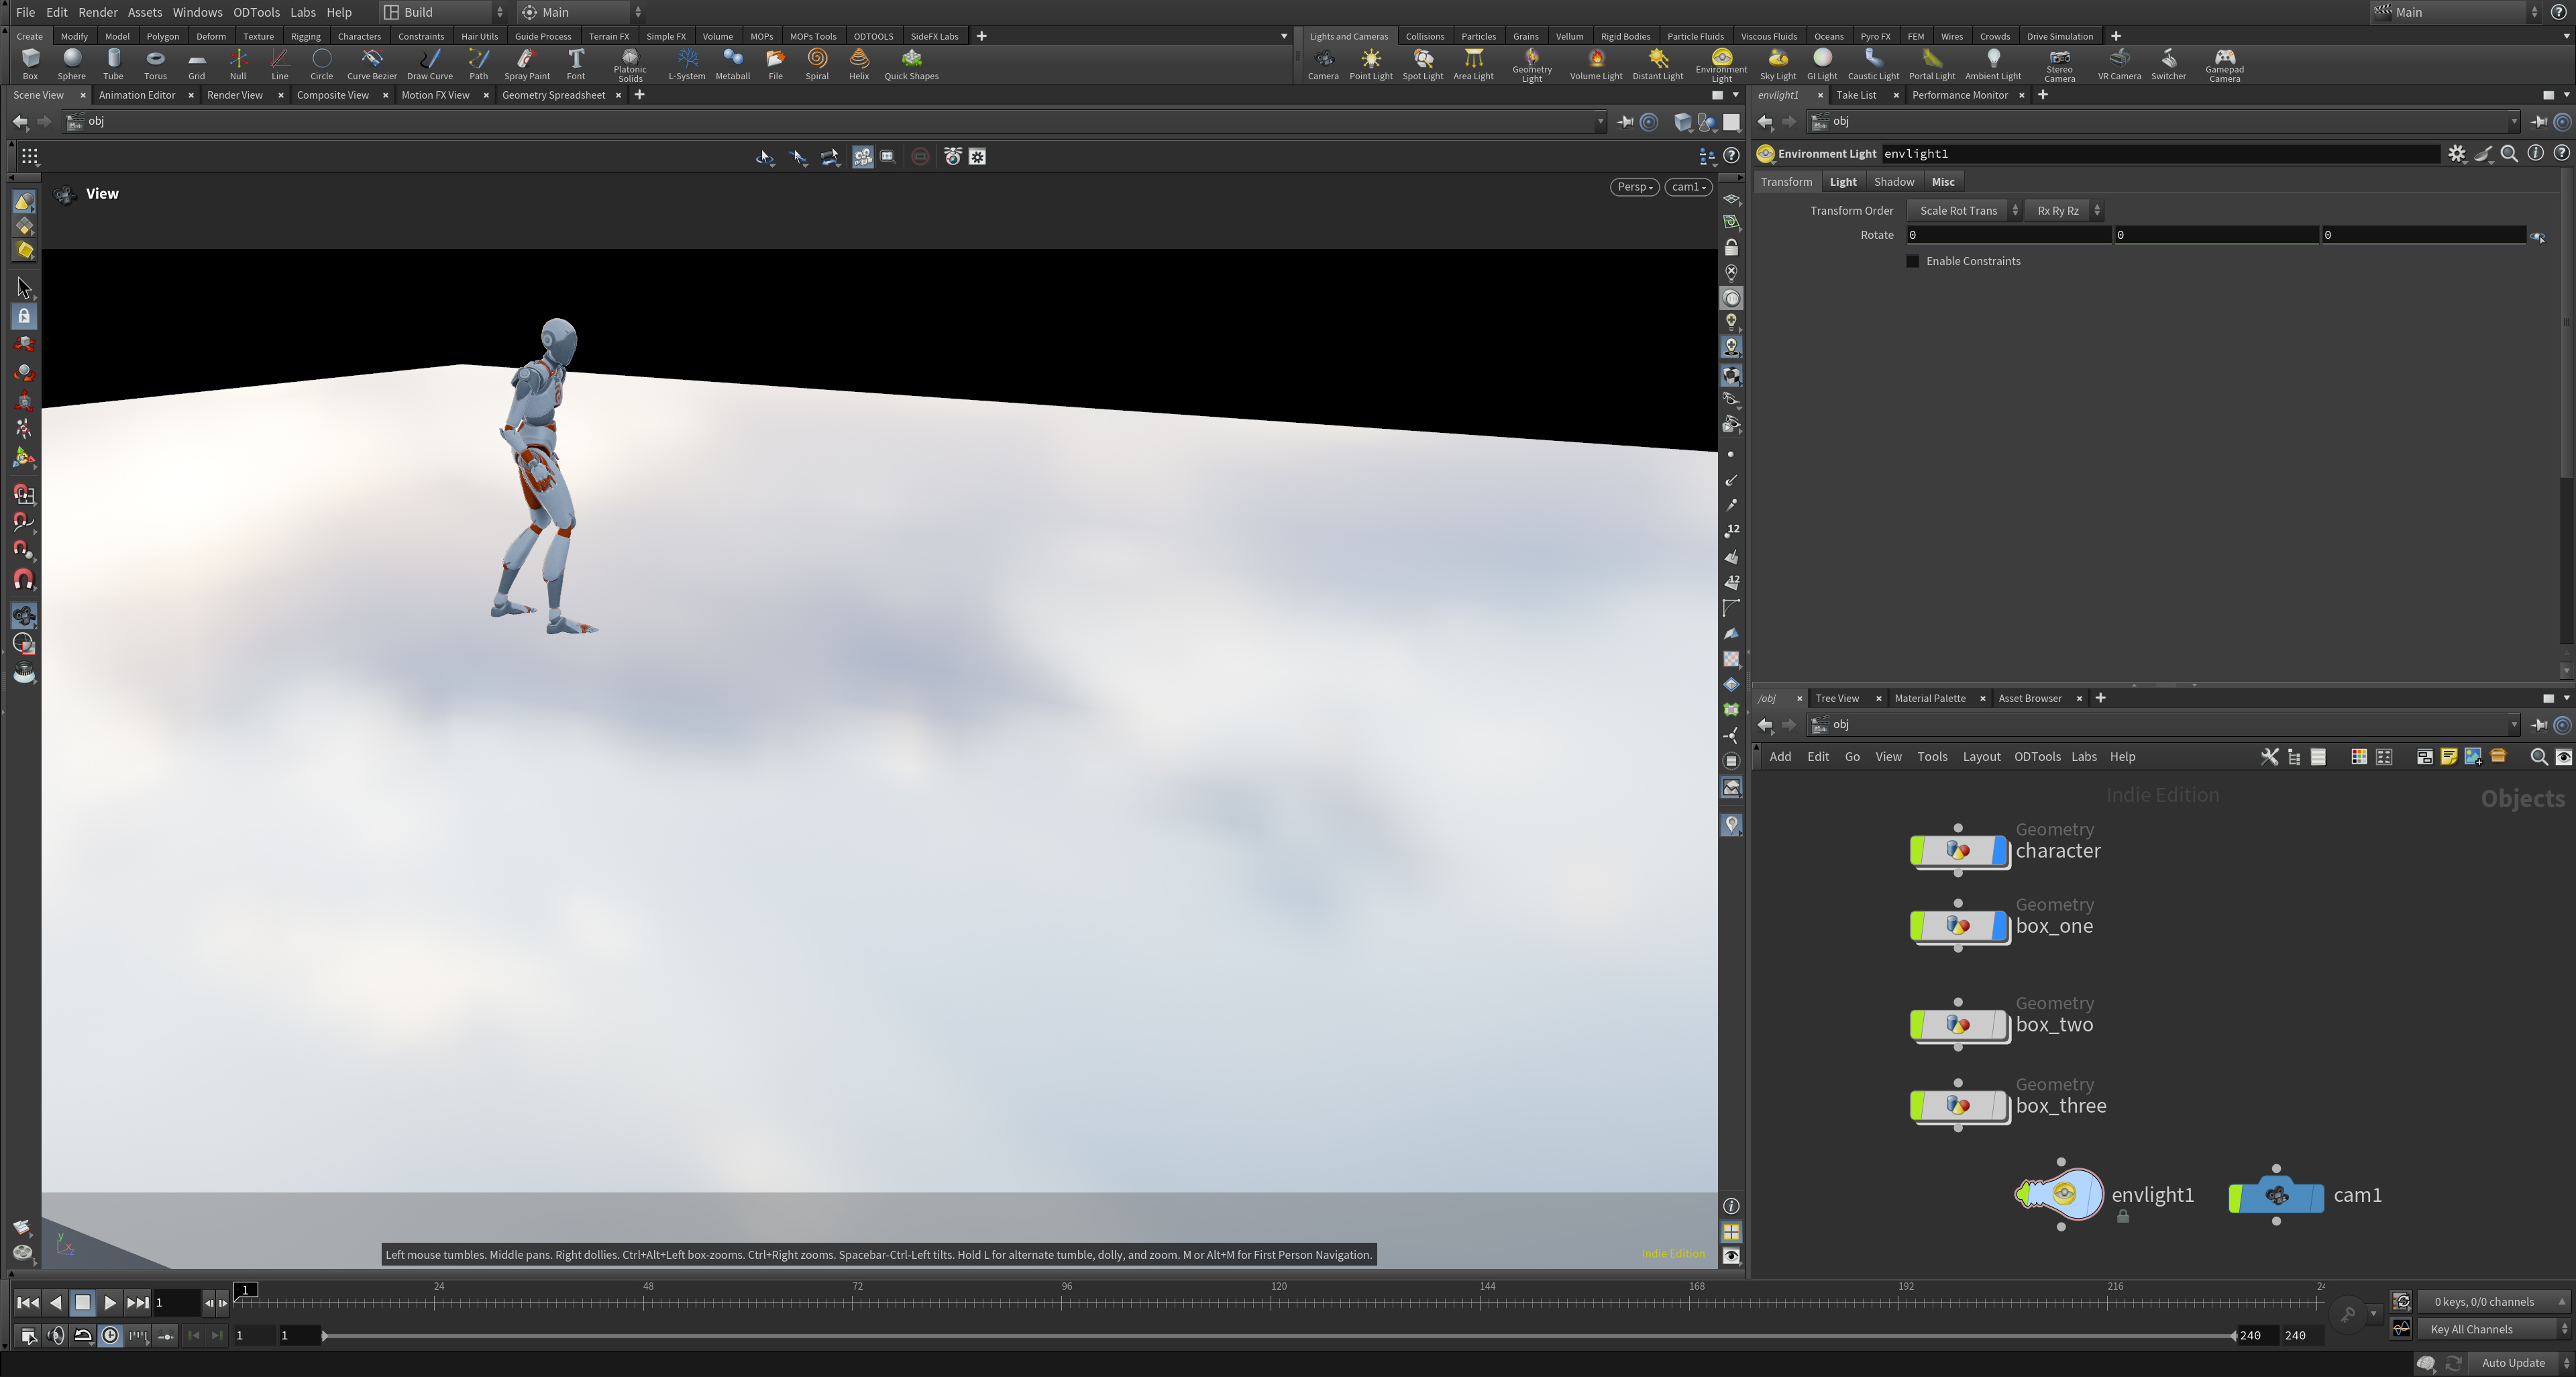Open the network editor Layout menu

[1981, 757]
